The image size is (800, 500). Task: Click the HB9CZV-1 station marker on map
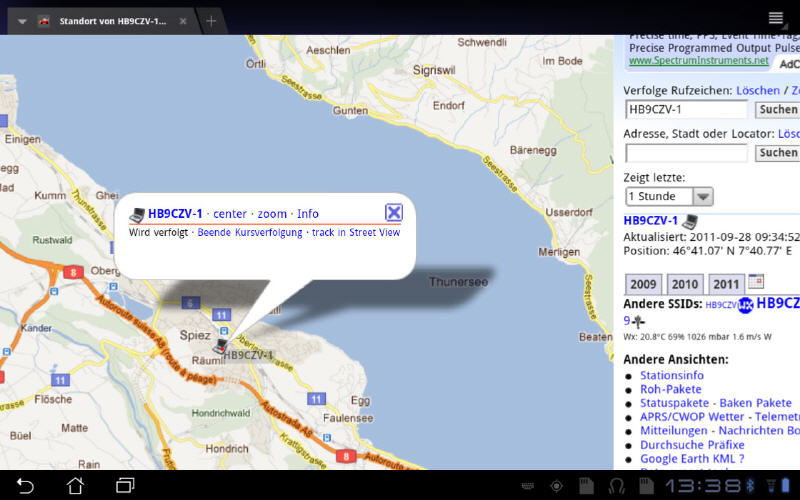click(x=220, y=347)
